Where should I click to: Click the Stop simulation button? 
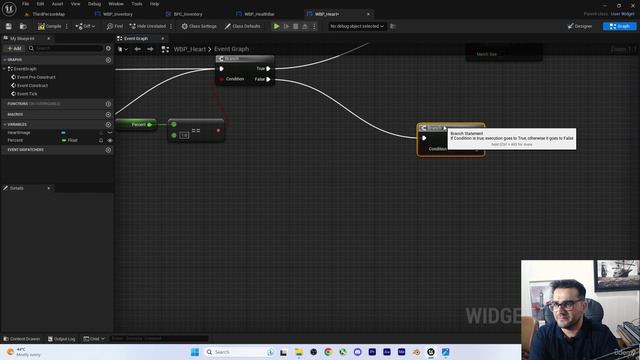296,26
